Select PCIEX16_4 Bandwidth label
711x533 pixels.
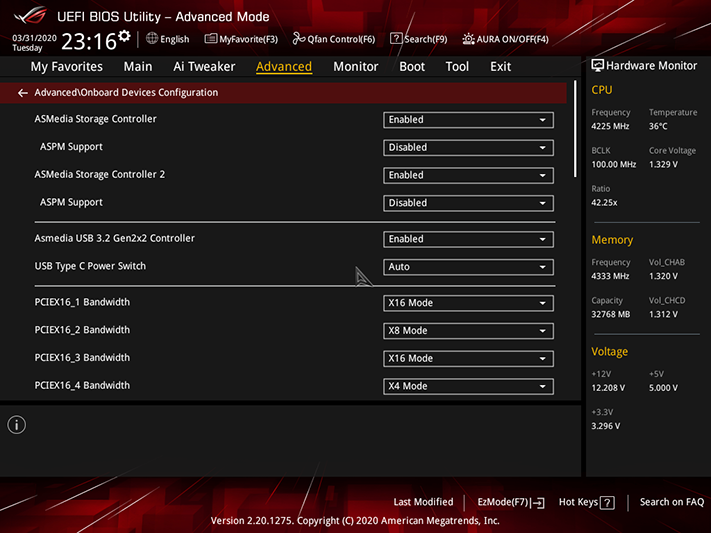(82, 385)
